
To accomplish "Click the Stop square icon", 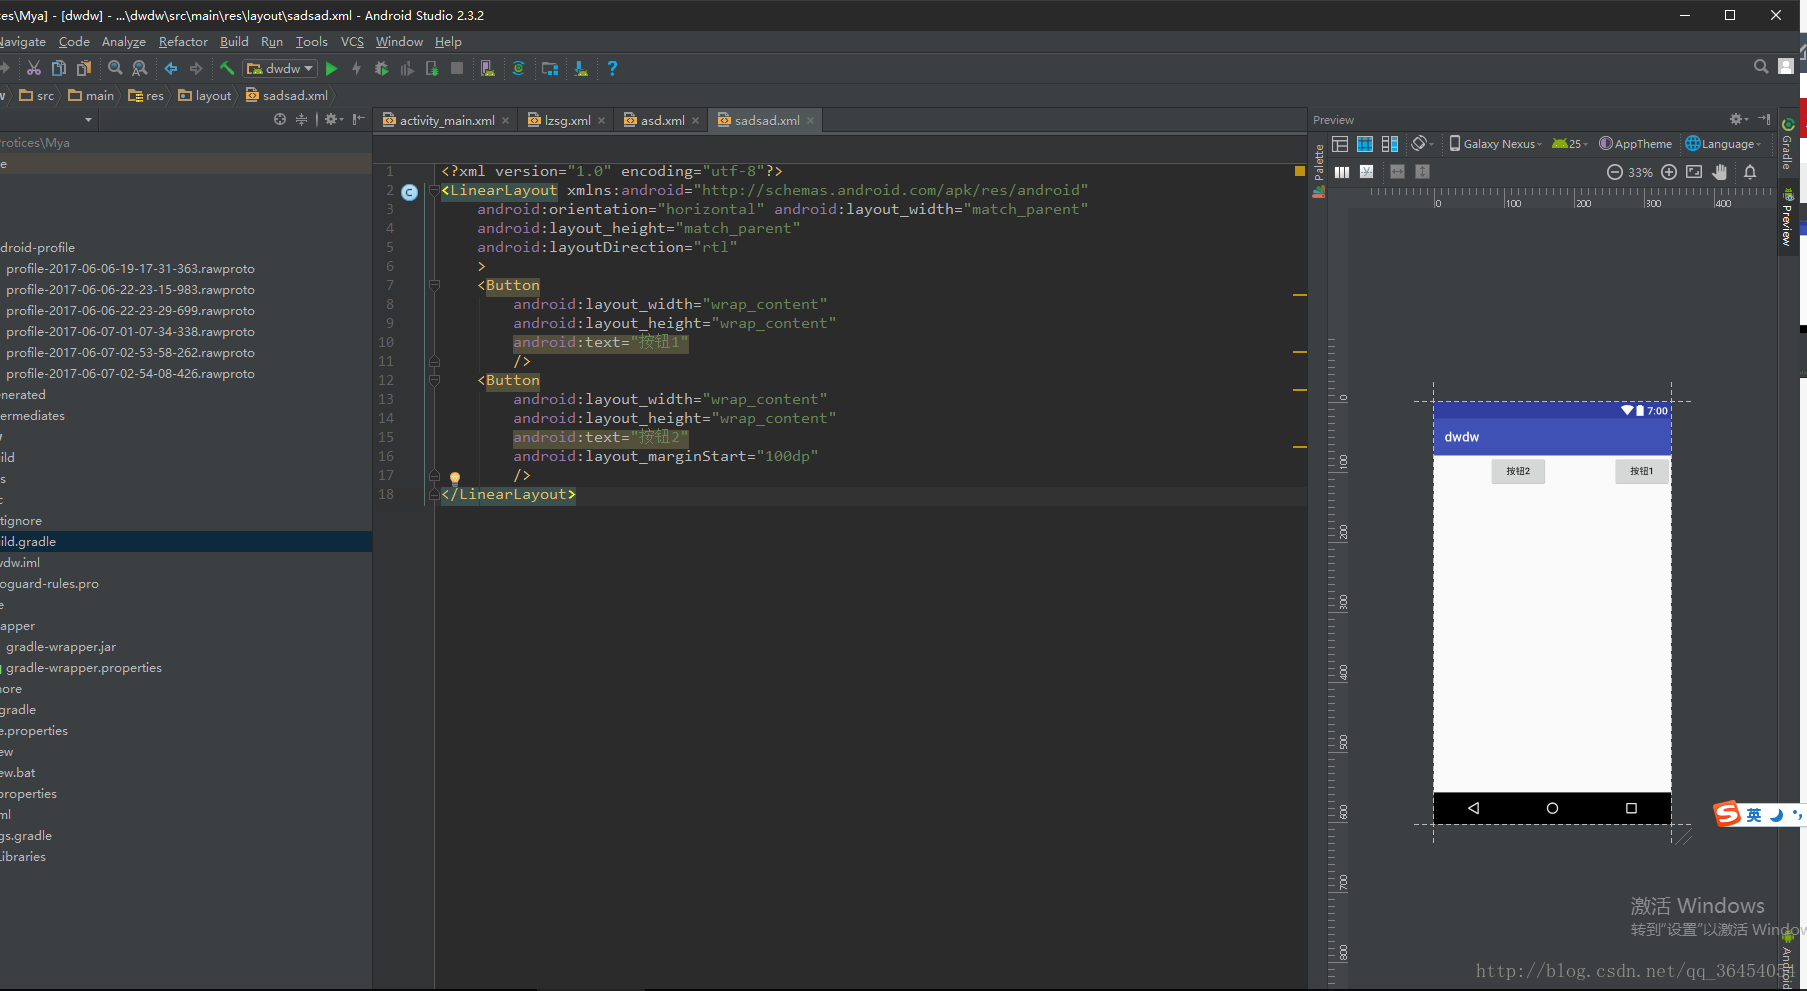I will coord(457,68).
